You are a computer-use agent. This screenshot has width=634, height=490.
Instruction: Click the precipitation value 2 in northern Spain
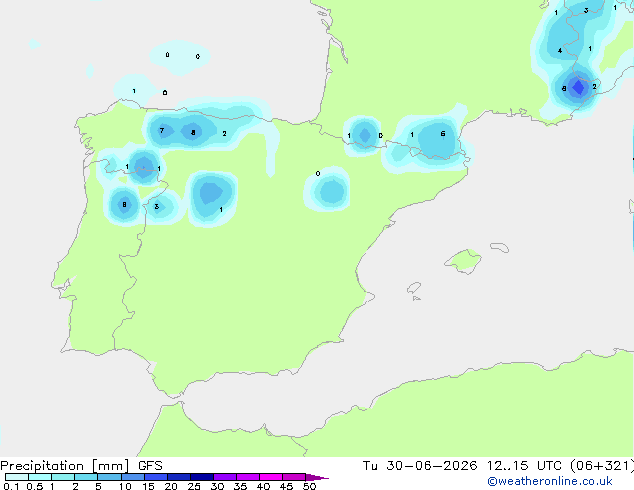pyautogui.click(x=224, y=133)
